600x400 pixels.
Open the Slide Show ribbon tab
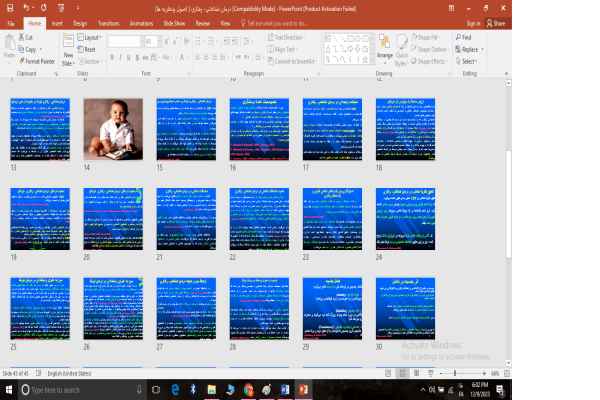pos(176,20)
